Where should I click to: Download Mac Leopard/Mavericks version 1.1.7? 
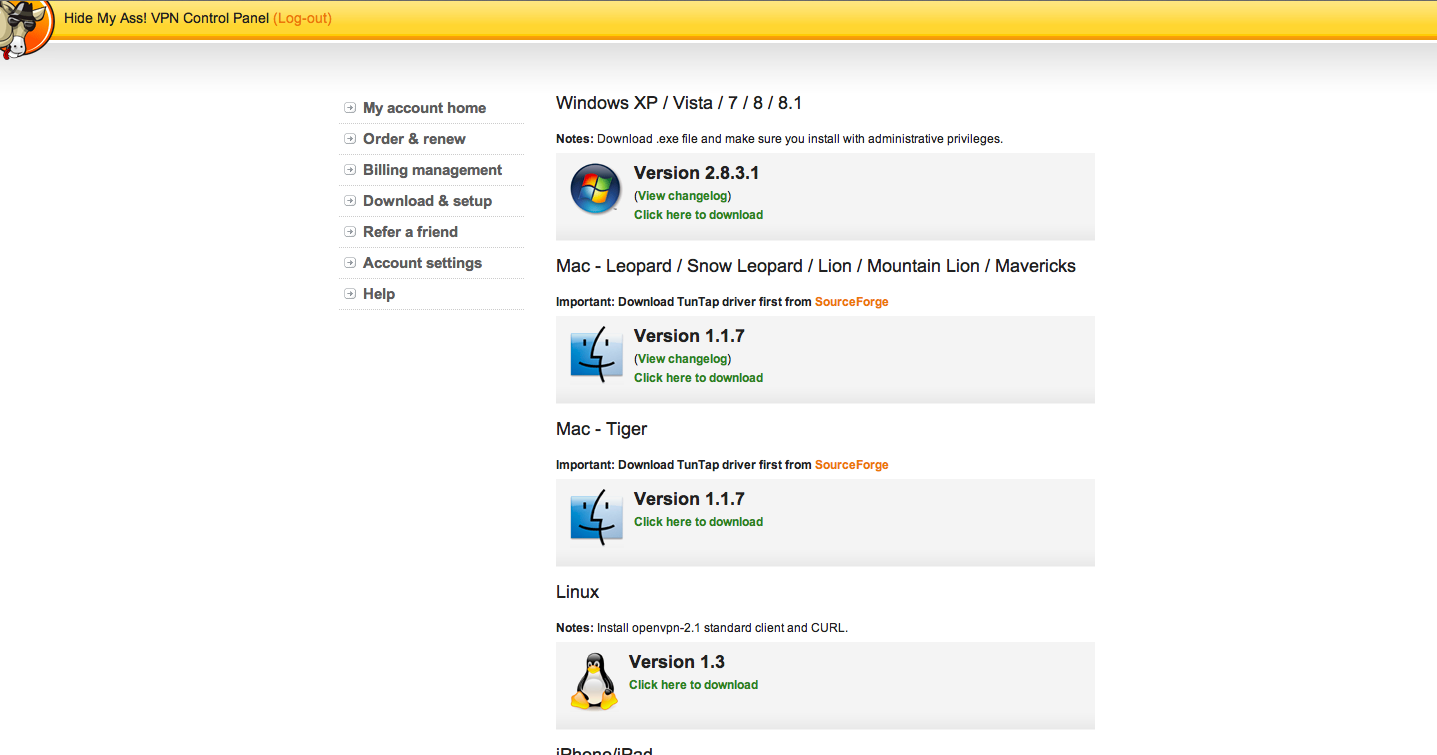point(698,378)
